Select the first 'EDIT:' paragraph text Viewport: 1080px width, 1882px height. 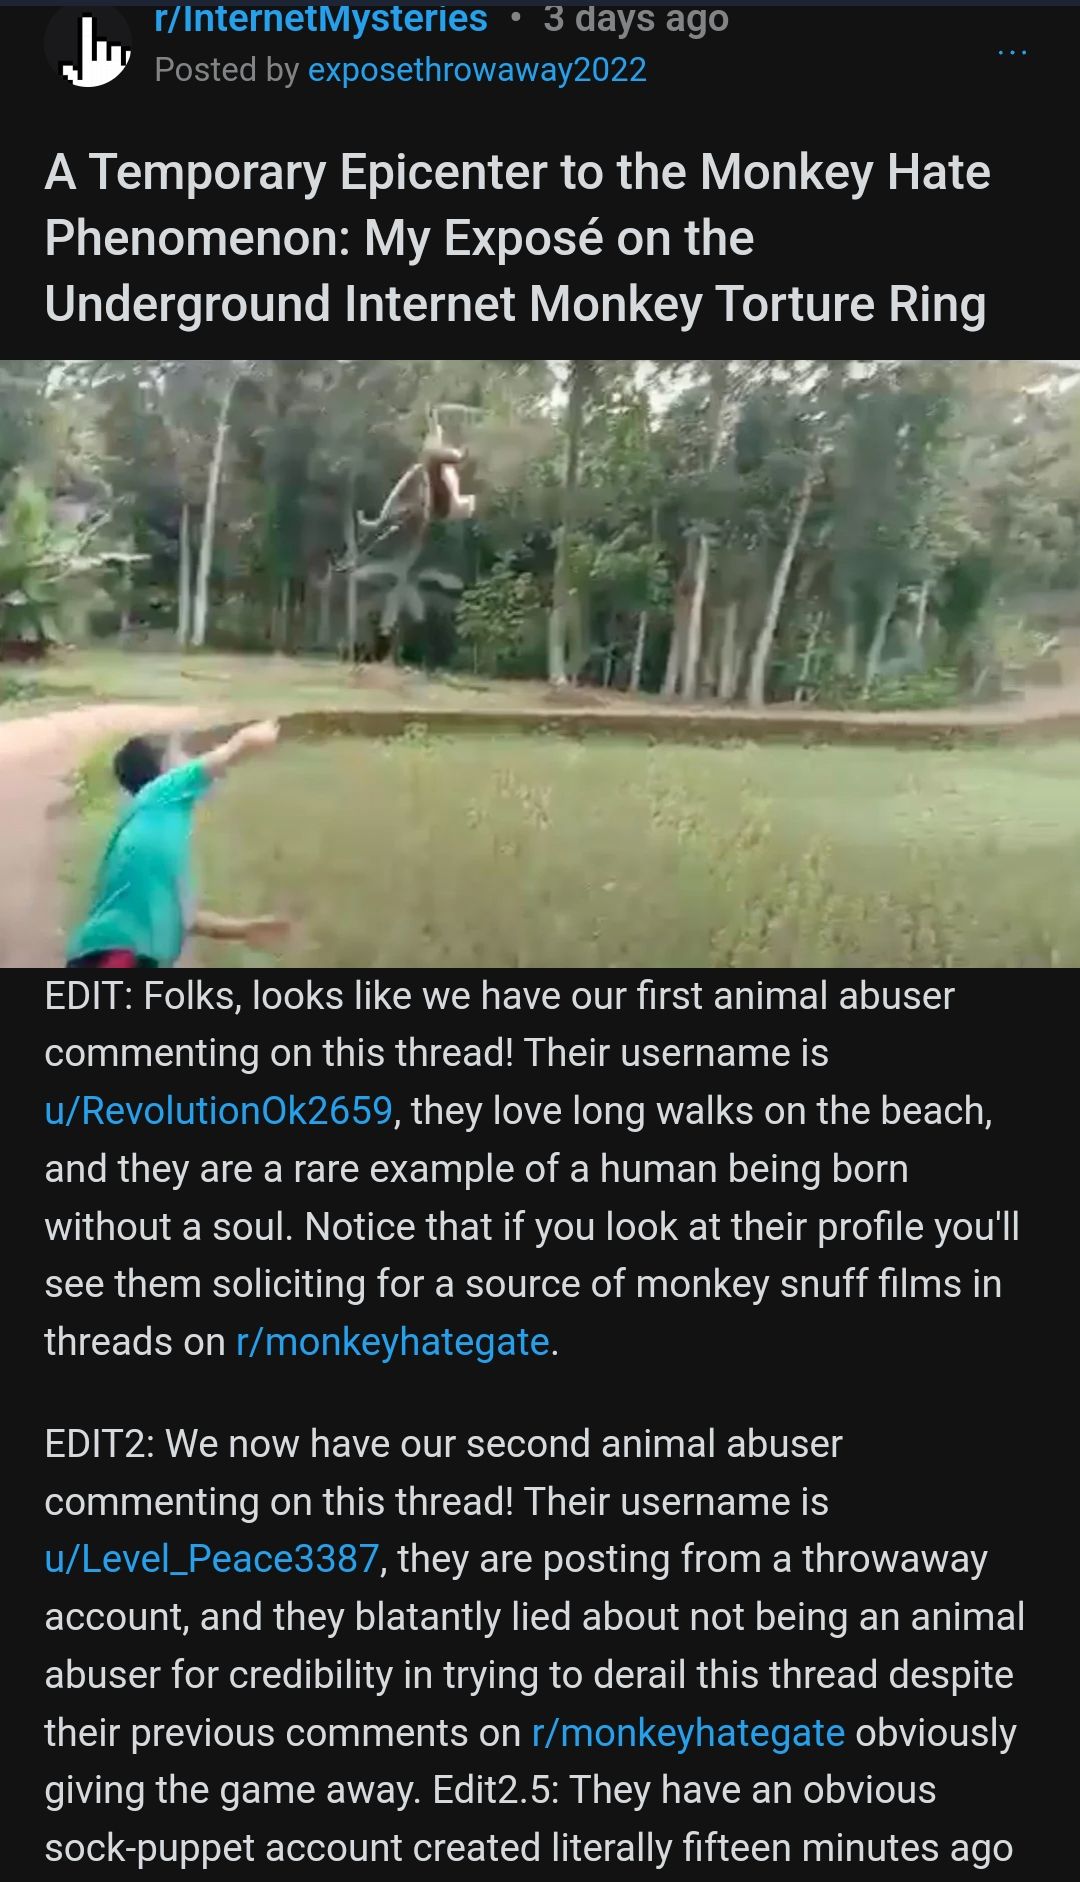click(532, 1169)
